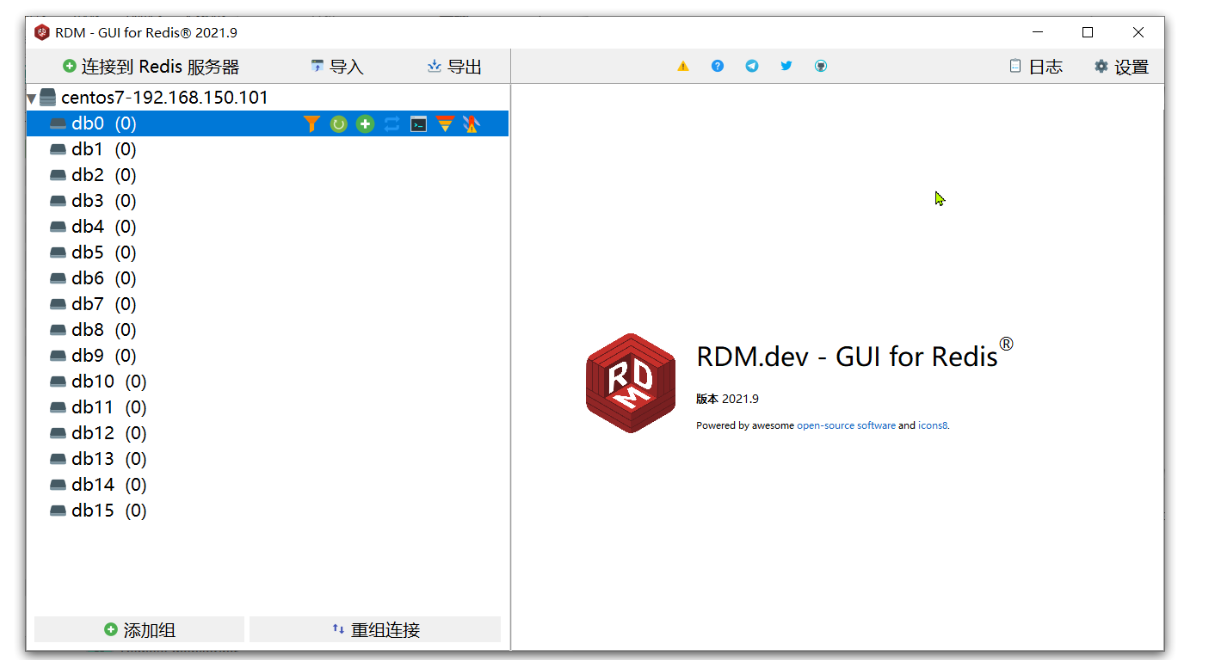The image size is (1223, 660).
Task: Open the open-source software link
Action: 846,425
